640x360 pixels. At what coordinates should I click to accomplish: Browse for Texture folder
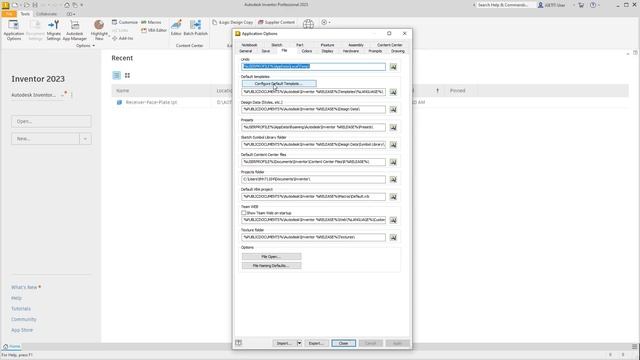(393, 237)
